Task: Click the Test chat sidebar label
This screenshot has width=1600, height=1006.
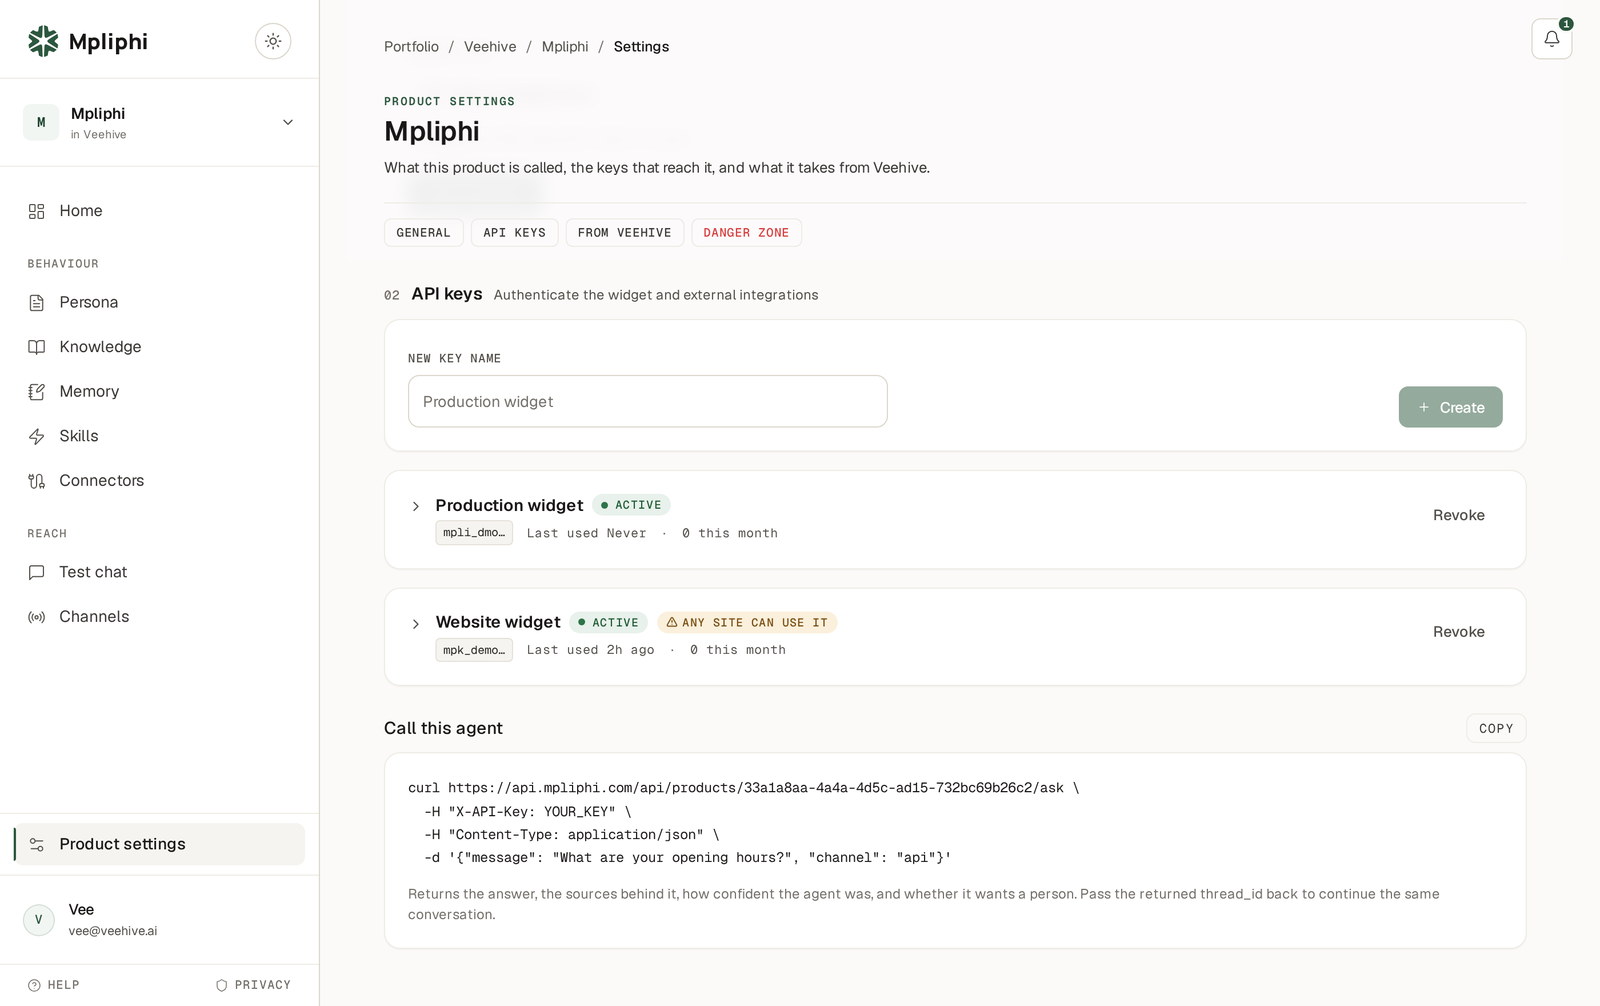Action: (93, 572)
